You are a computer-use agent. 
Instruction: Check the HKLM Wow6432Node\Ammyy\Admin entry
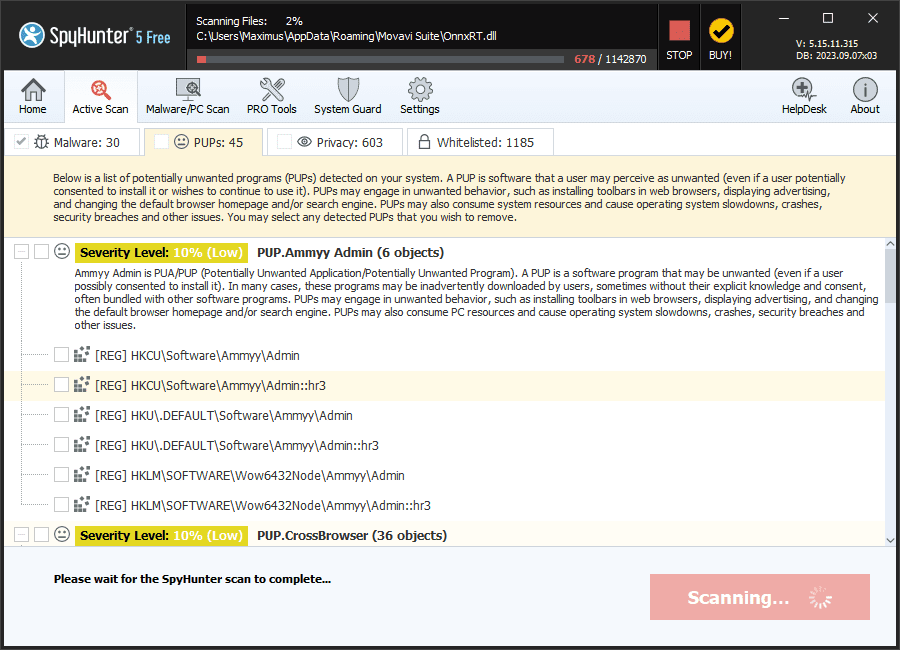61,474
